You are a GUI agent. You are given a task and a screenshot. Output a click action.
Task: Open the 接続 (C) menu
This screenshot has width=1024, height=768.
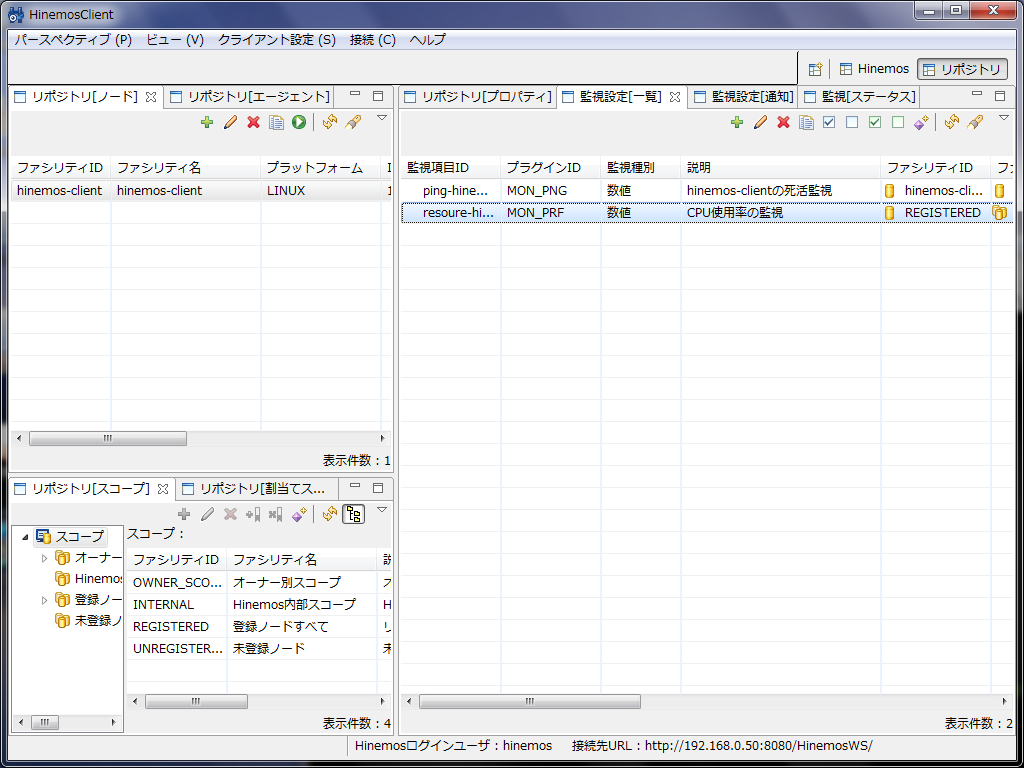tap(373, 40)
